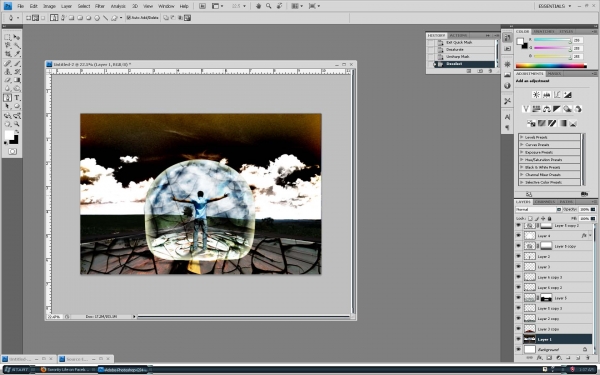Viewport: 600px width, 375px height.
Task: Select the Zoom tool in the toolbox
Action: pyautogui.click(x=16, y=124)
